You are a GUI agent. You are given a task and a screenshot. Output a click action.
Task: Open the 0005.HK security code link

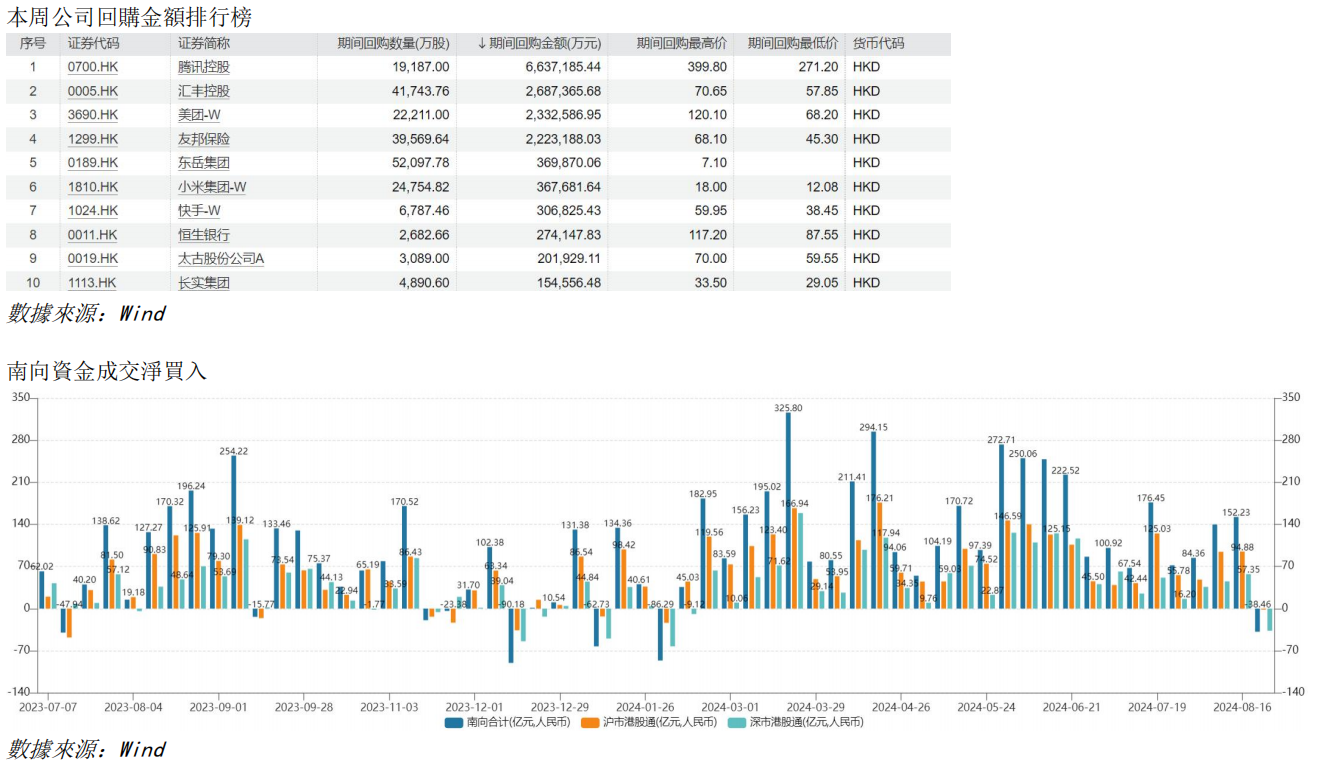[93, 91]
